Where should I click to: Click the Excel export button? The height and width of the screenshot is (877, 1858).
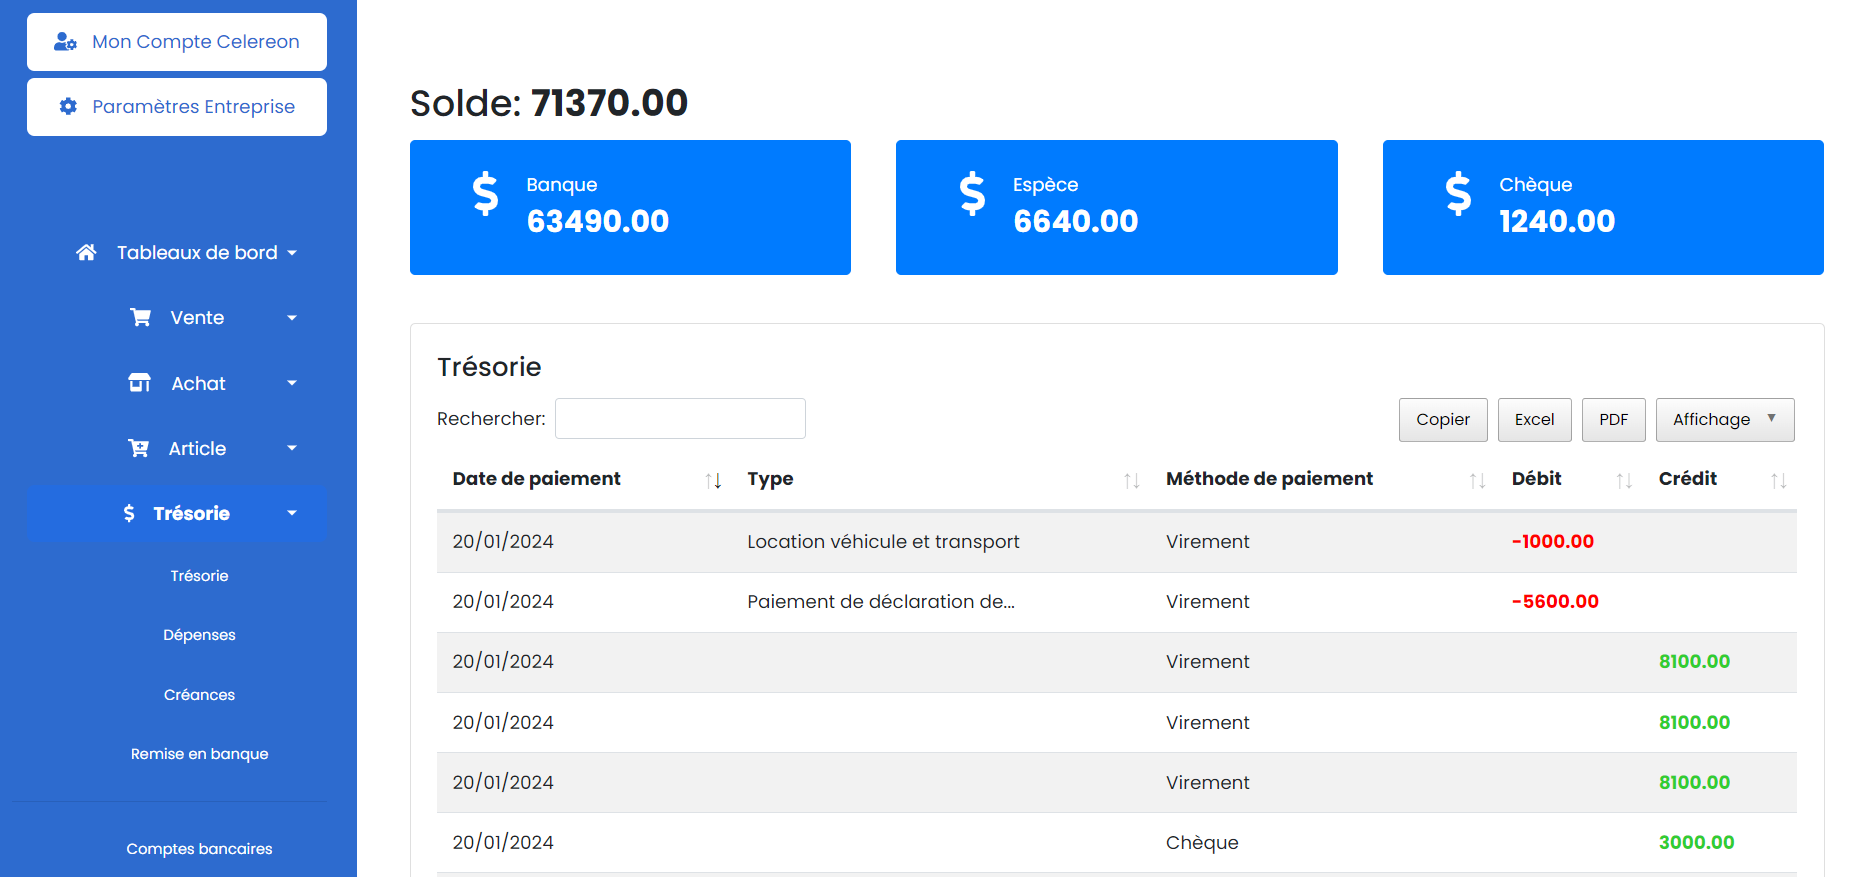pos(1534,420)
